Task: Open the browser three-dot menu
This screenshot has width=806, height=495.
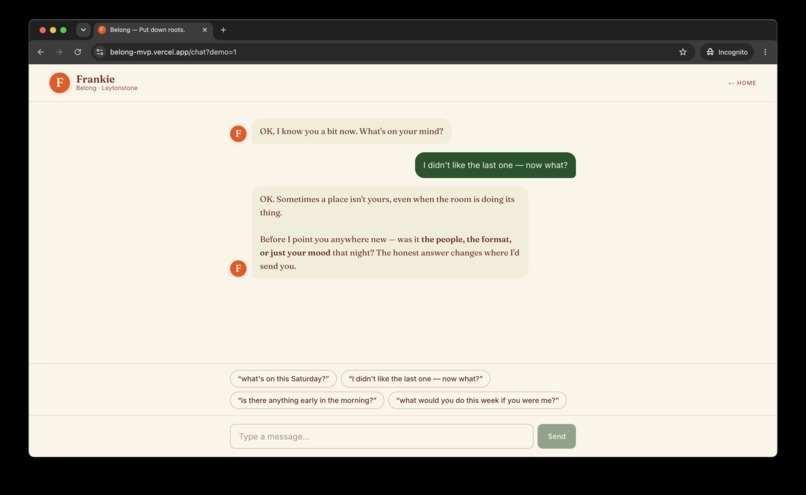Action: coord(765,52)
